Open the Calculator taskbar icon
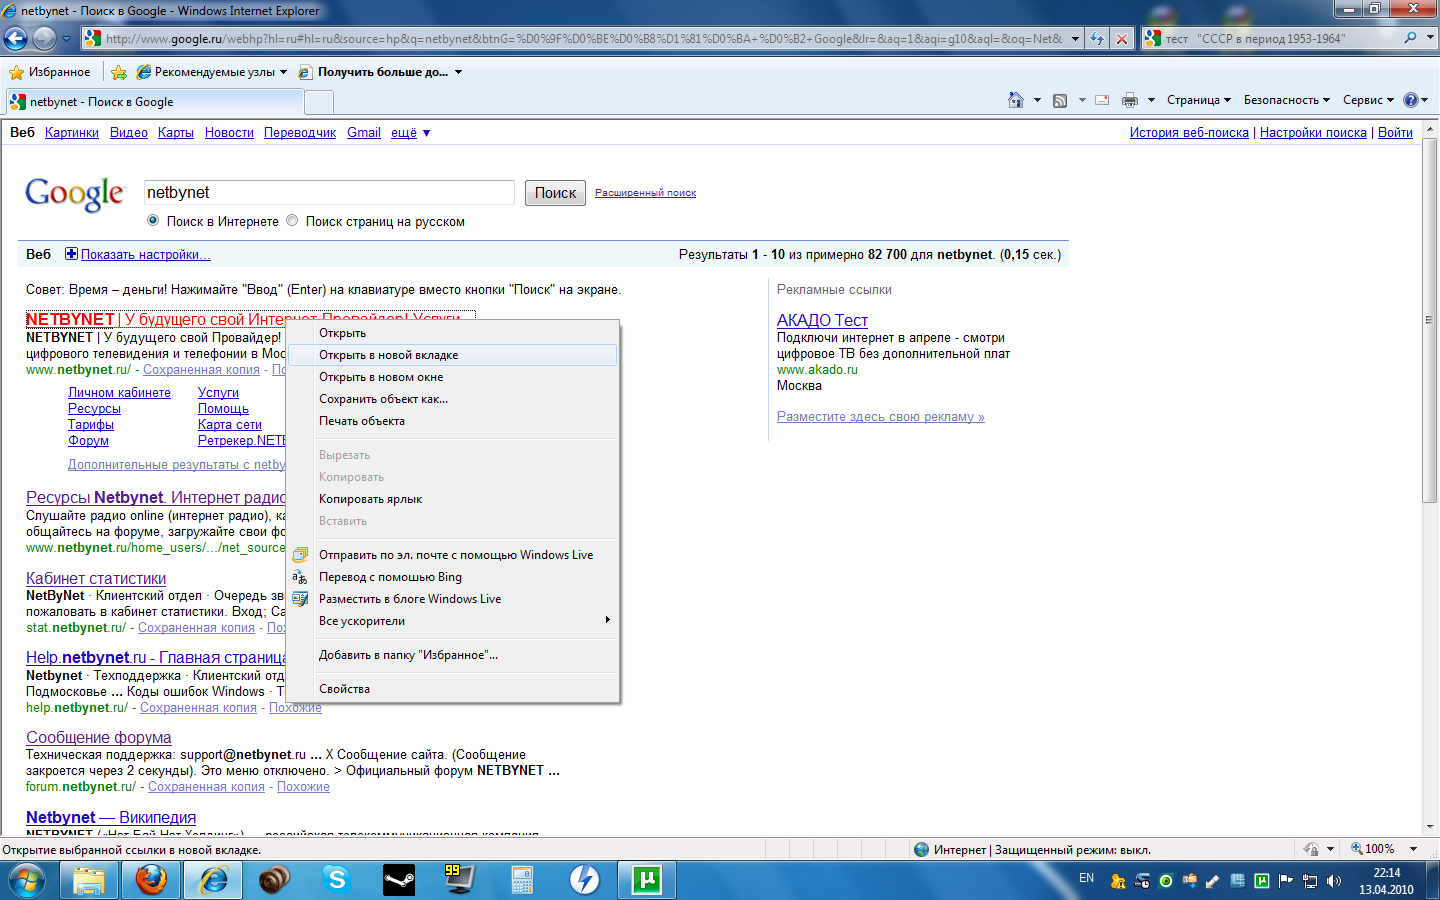Screen dimensions: 1440x900 (x=523, y=880)
